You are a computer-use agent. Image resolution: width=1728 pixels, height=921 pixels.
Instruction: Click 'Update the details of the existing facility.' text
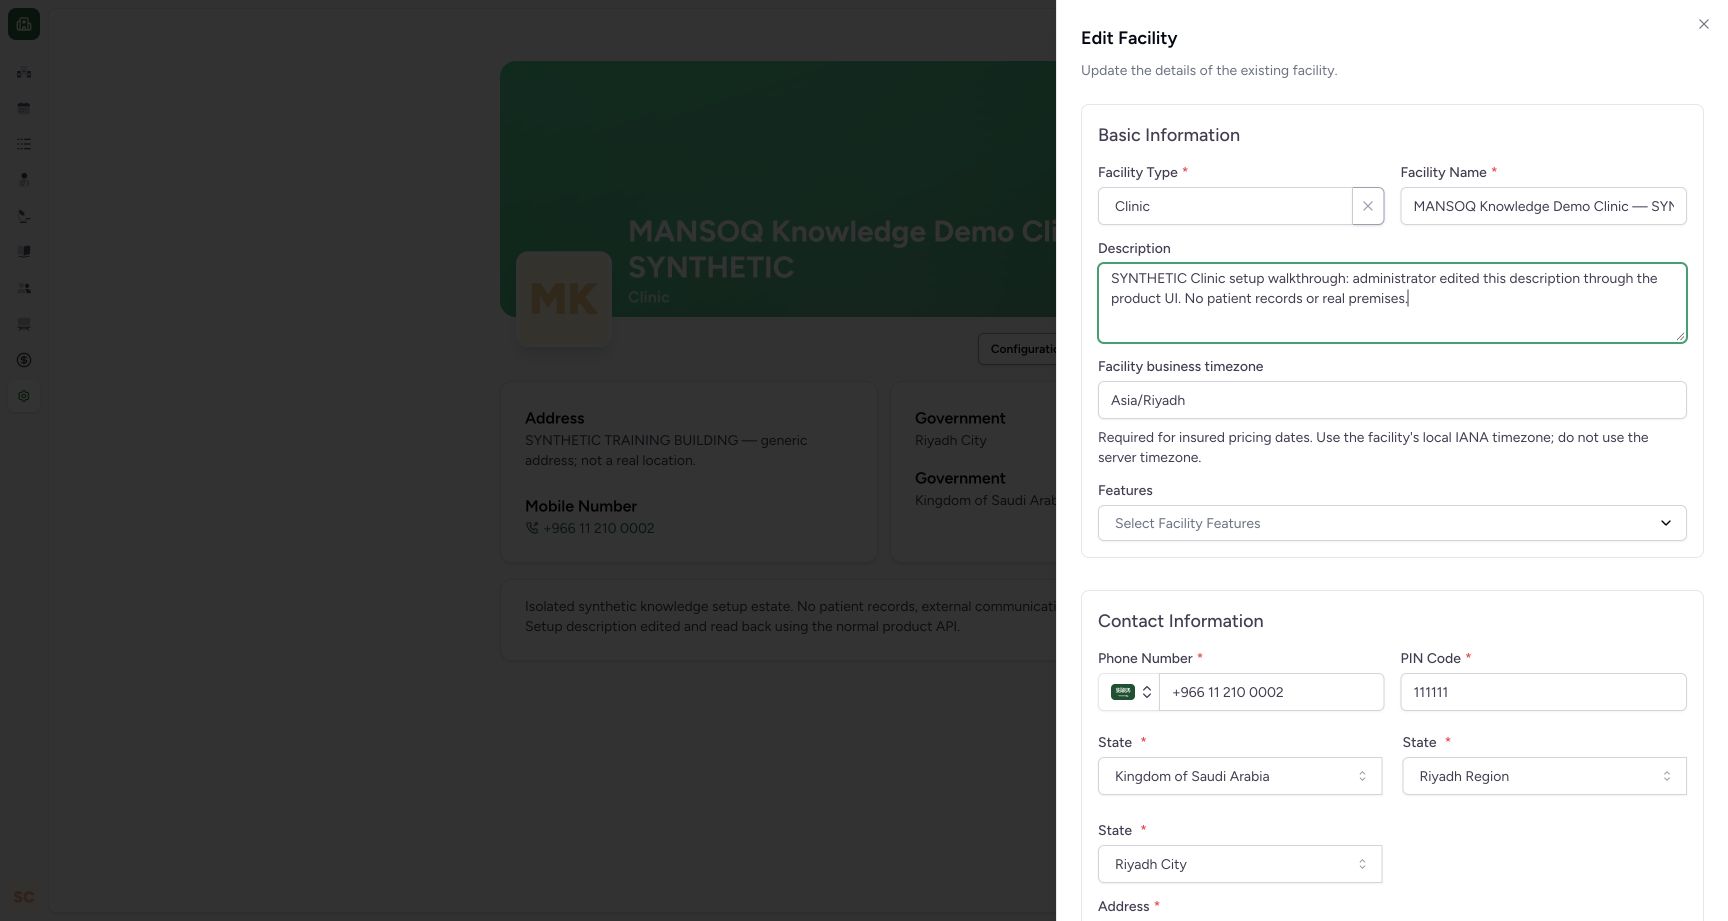1209,70
